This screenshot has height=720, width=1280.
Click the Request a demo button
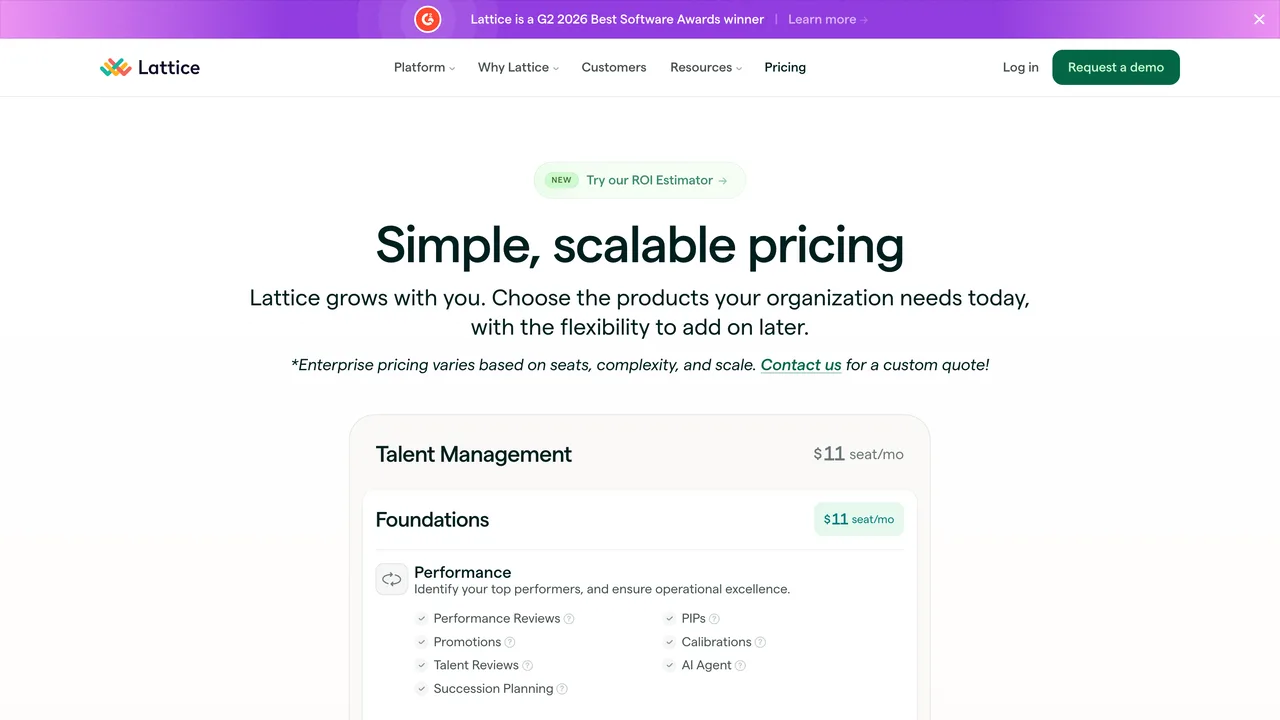(1116, 67)
